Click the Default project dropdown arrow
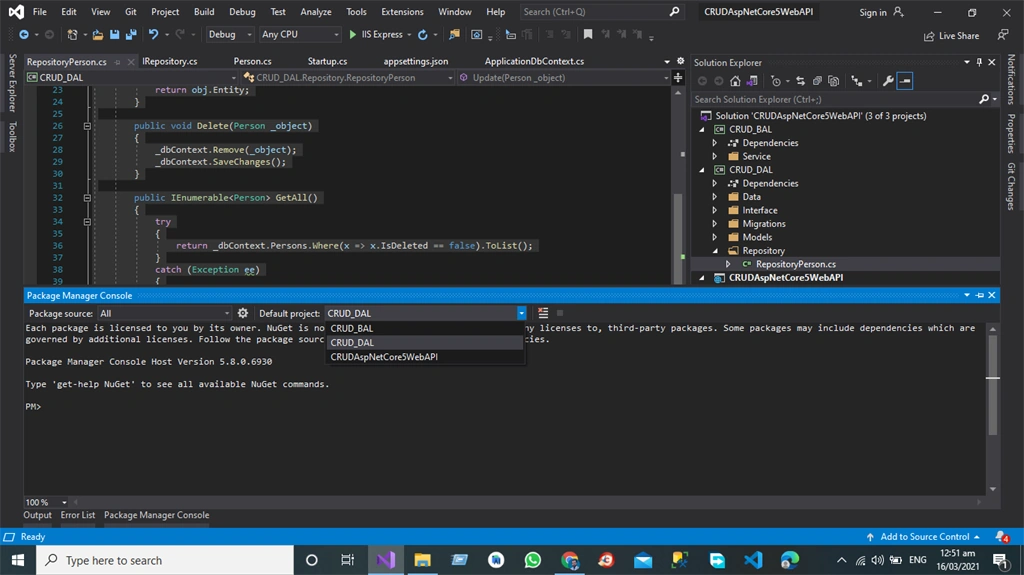 [521, 314]
